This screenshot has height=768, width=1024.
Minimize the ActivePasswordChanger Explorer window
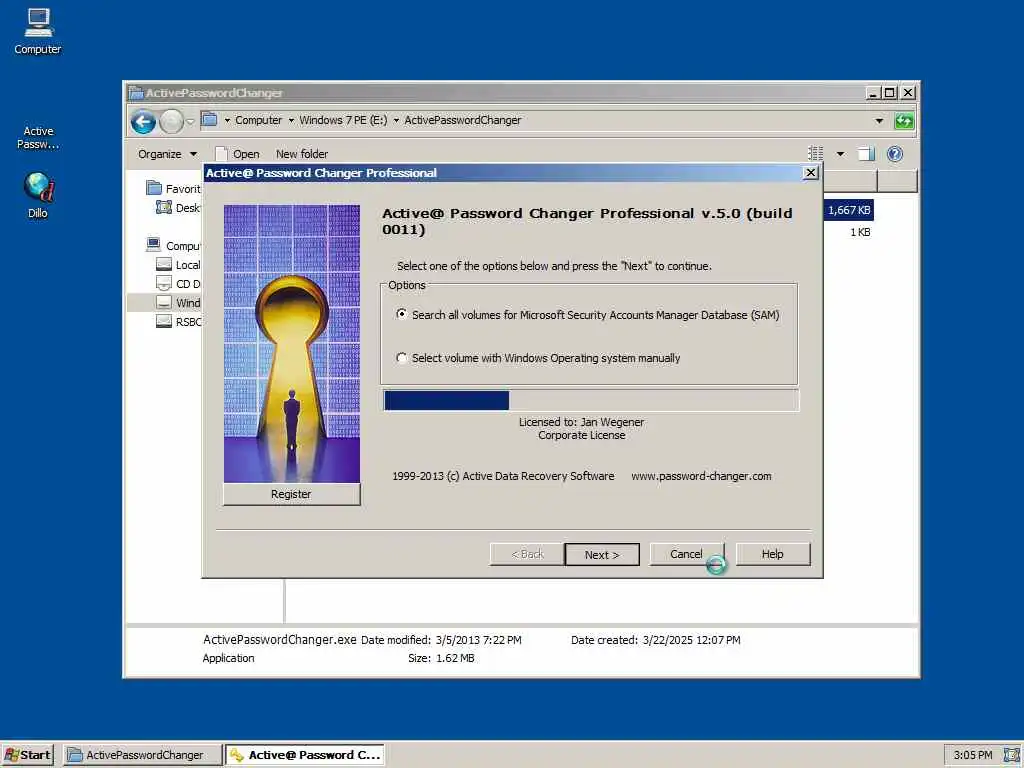tap(872, 93)
